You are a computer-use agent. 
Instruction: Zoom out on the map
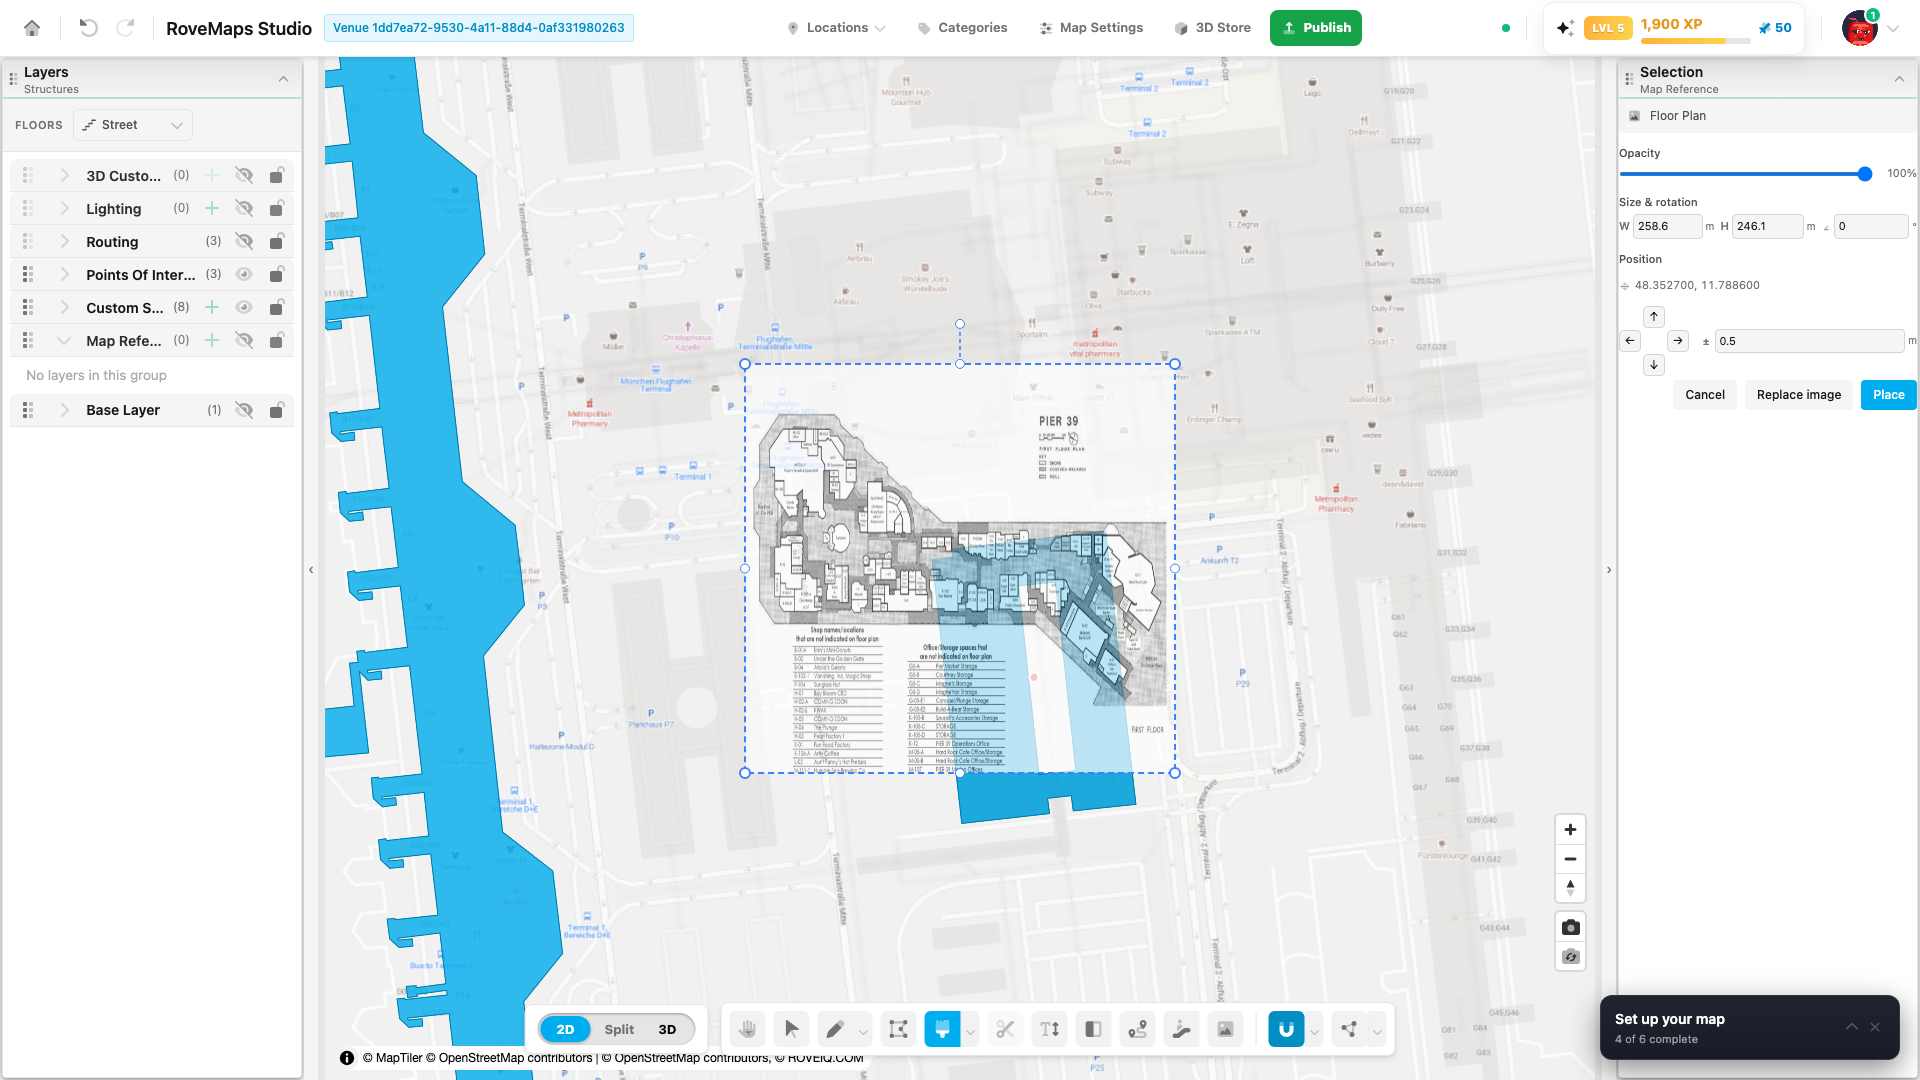pyautogui.click(x=1570, y=859)
